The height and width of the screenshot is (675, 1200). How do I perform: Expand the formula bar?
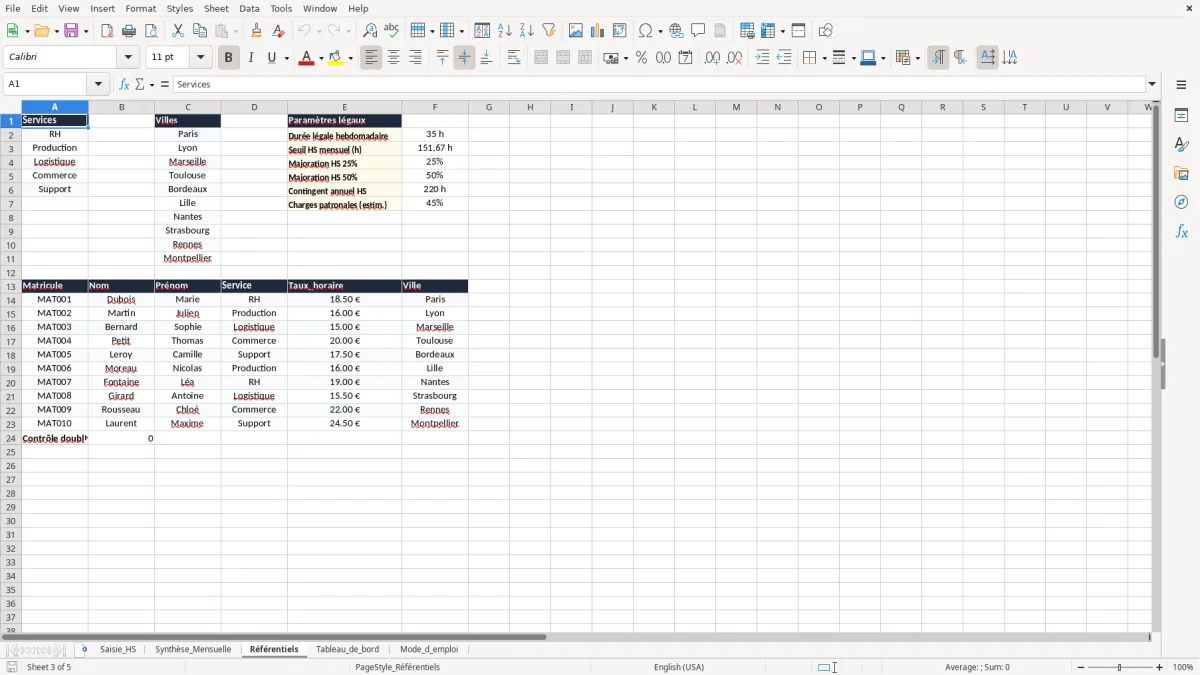point(1152,85)
